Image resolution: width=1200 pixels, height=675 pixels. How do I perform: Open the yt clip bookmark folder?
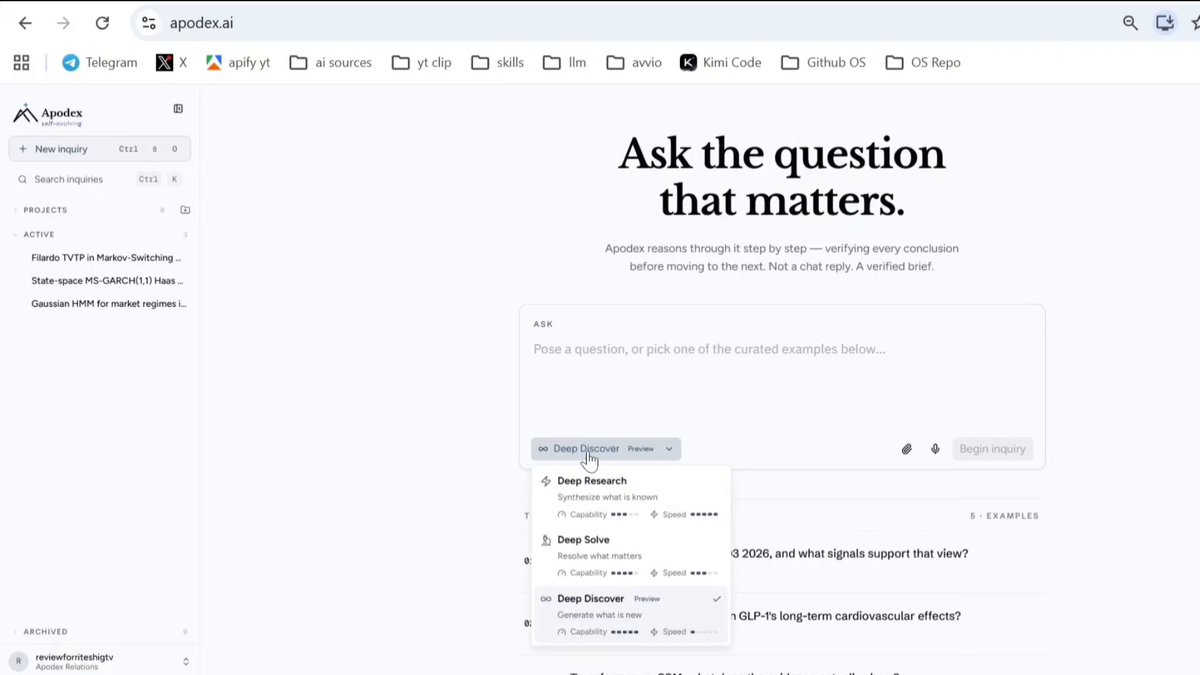pyautogui.click(x=422, y=62)
